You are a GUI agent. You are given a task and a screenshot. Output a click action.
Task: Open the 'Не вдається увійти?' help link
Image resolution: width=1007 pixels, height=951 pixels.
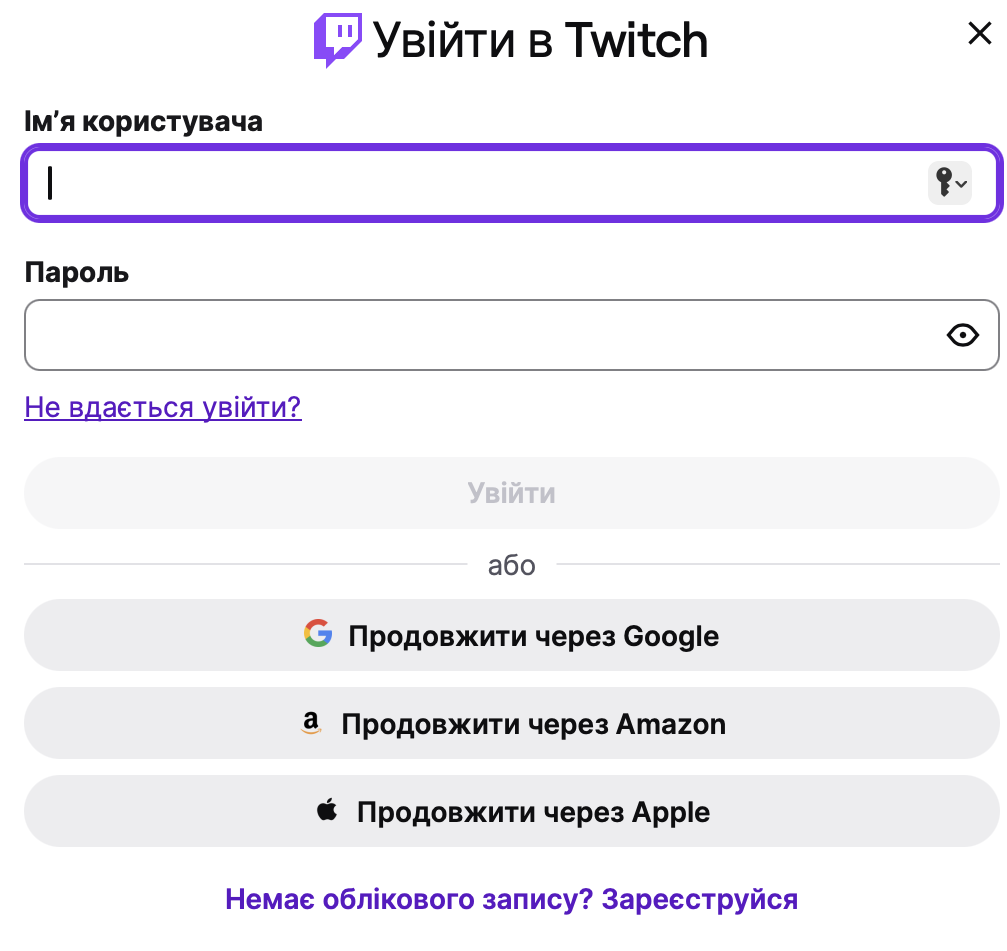click(163, 408)
